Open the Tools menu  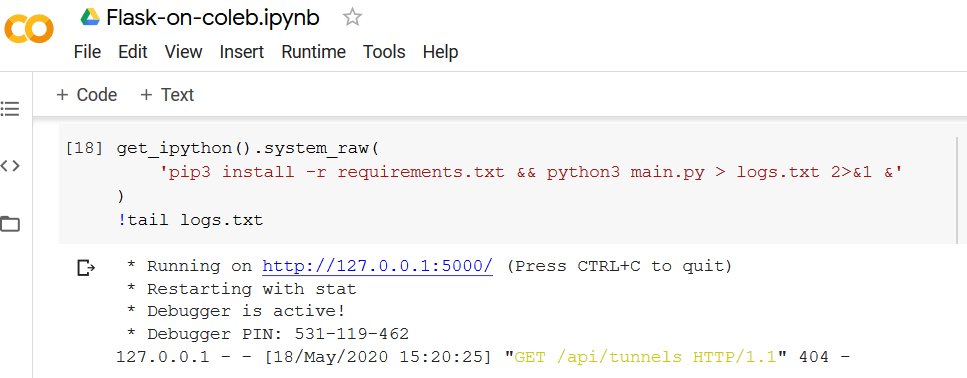point(384,52)
